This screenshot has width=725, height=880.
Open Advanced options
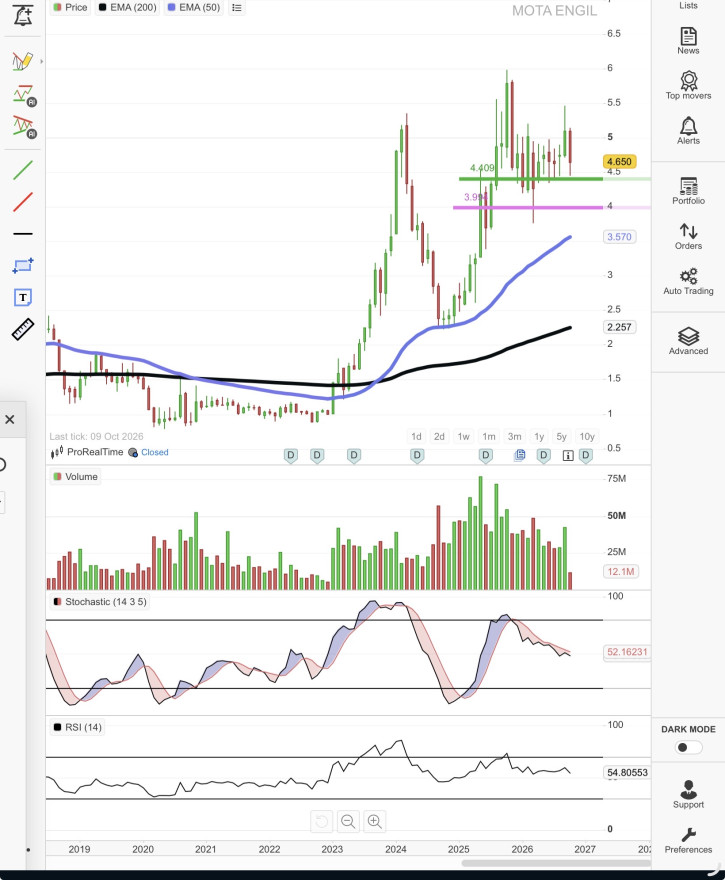point(688,341)
